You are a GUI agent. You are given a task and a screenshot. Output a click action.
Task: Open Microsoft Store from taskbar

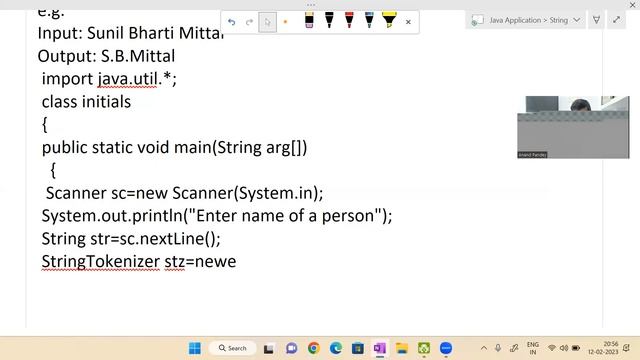(x=358, y=349)
